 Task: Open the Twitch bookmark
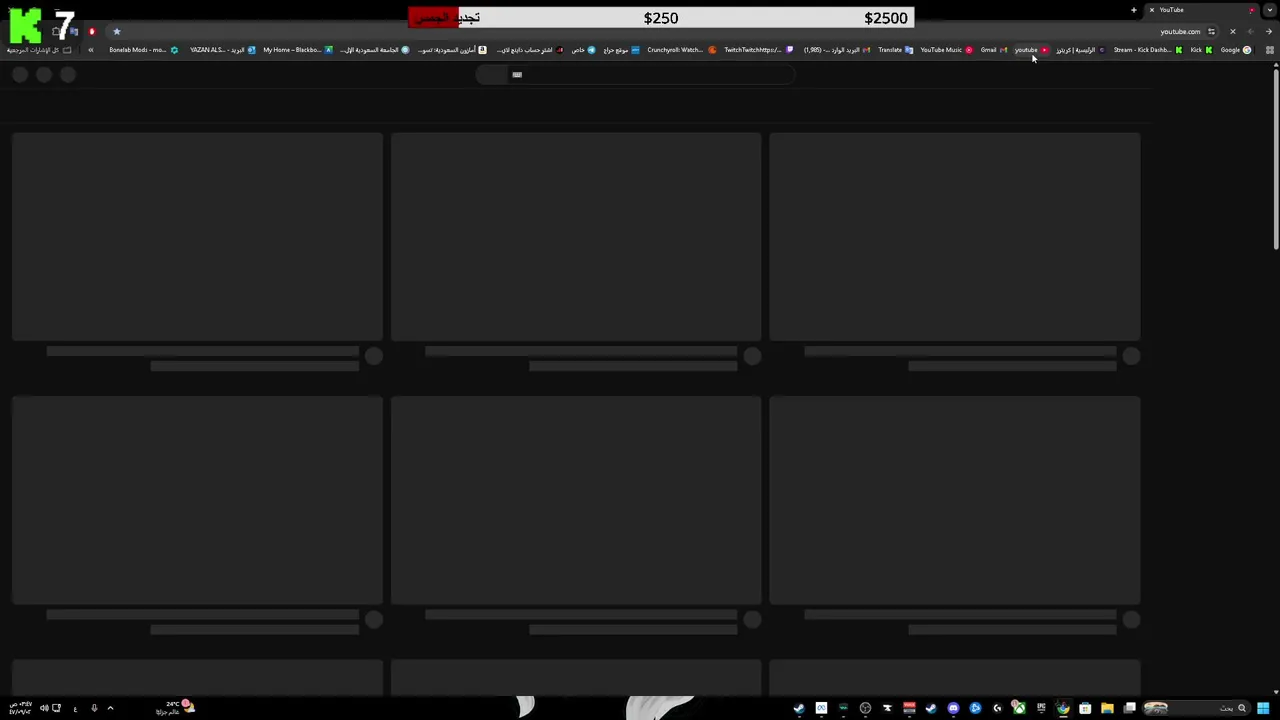758,50
